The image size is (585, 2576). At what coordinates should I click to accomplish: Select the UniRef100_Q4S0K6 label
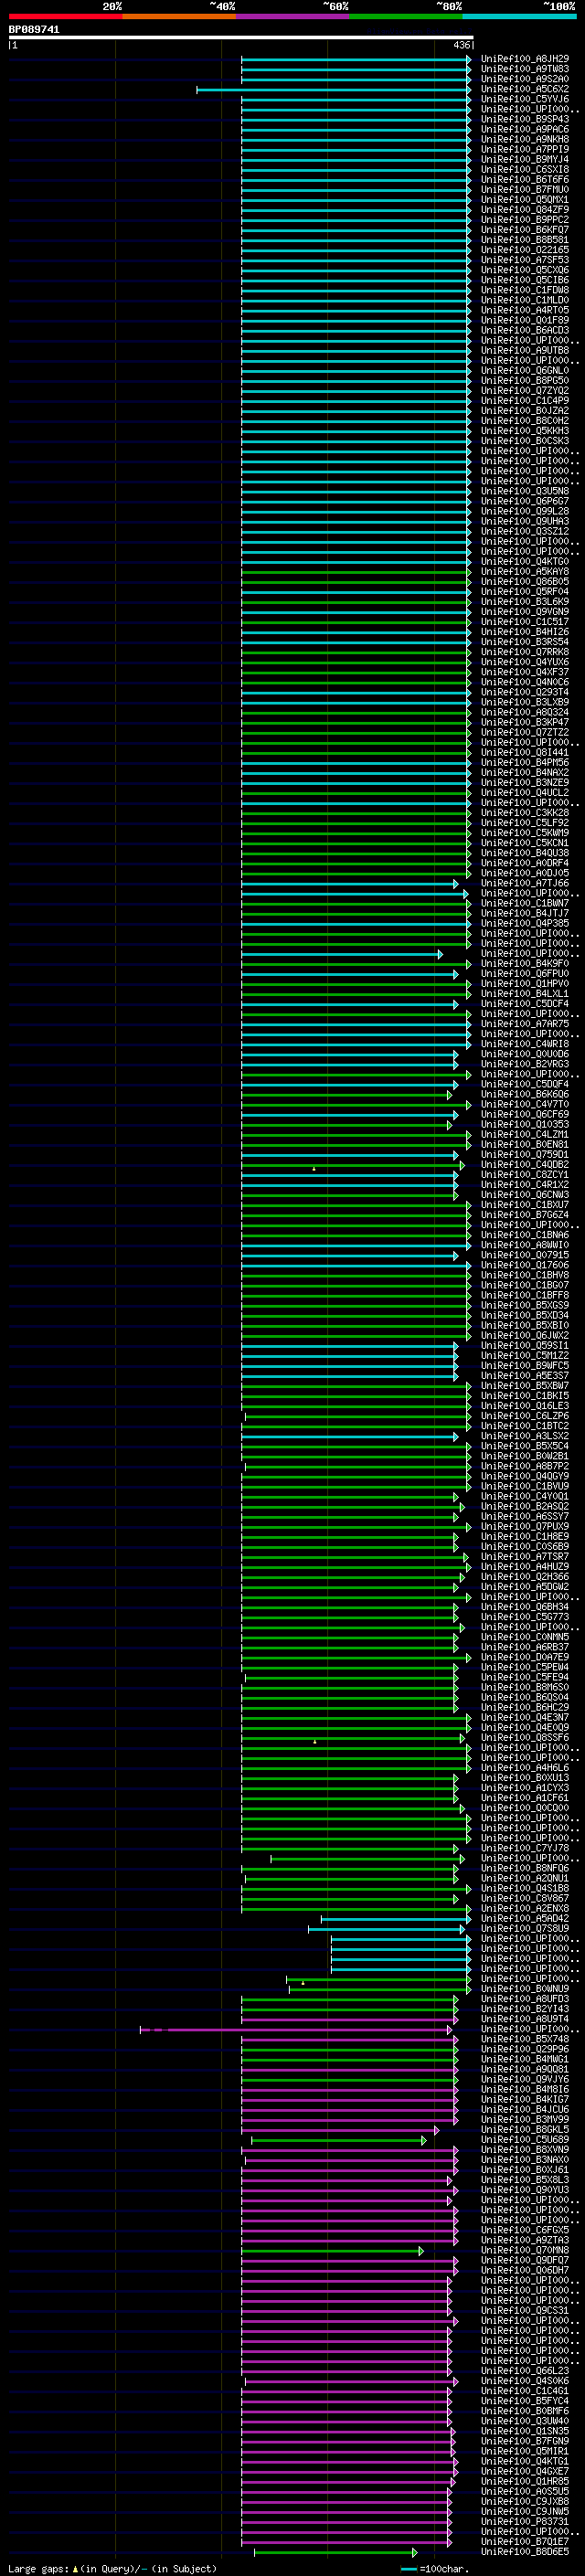(525, 2380)
